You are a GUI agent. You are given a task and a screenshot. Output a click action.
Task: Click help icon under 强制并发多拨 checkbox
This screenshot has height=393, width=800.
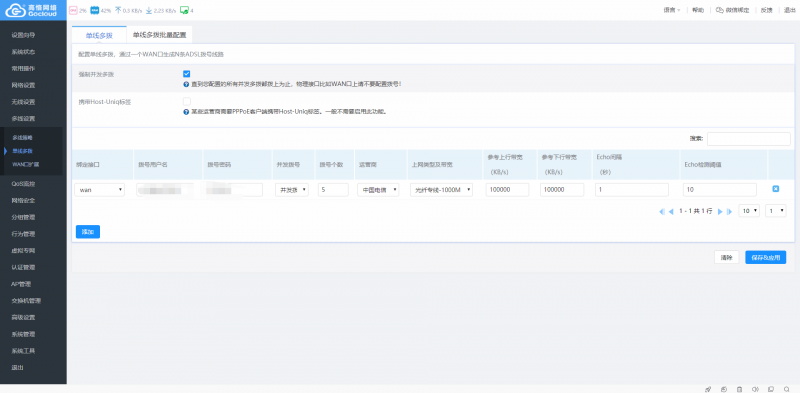[186, 84]
